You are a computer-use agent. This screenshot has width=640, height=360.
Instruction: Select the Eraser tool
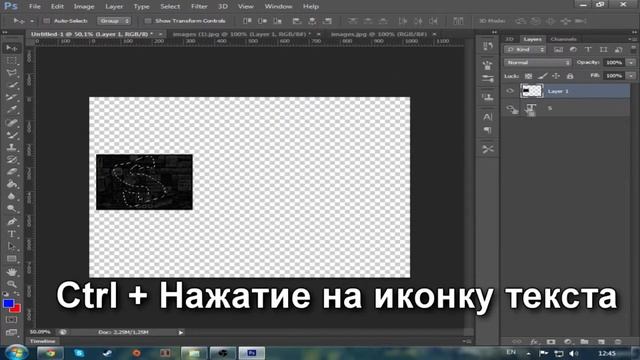coord(12,172)
